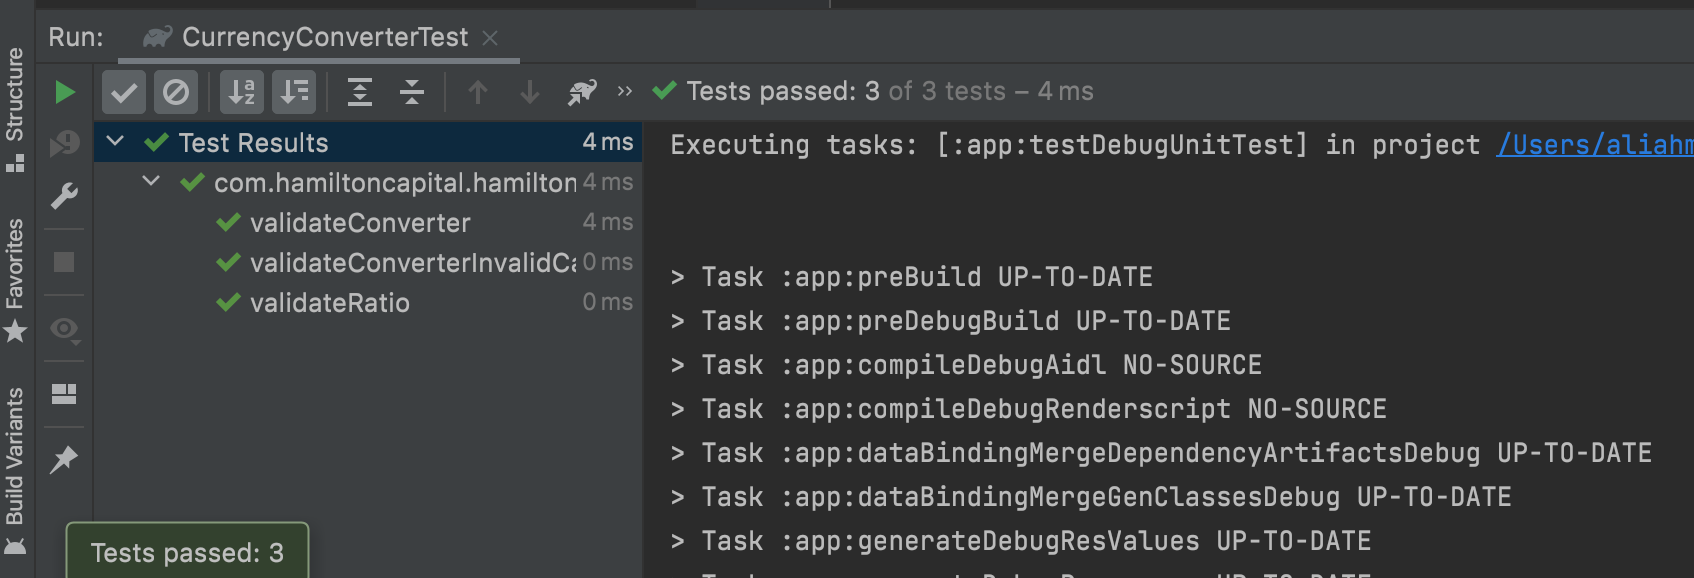1694x578 pixels.
Task: Show more toolbar actions via double chevron
Action: click(x=625, y=91)
